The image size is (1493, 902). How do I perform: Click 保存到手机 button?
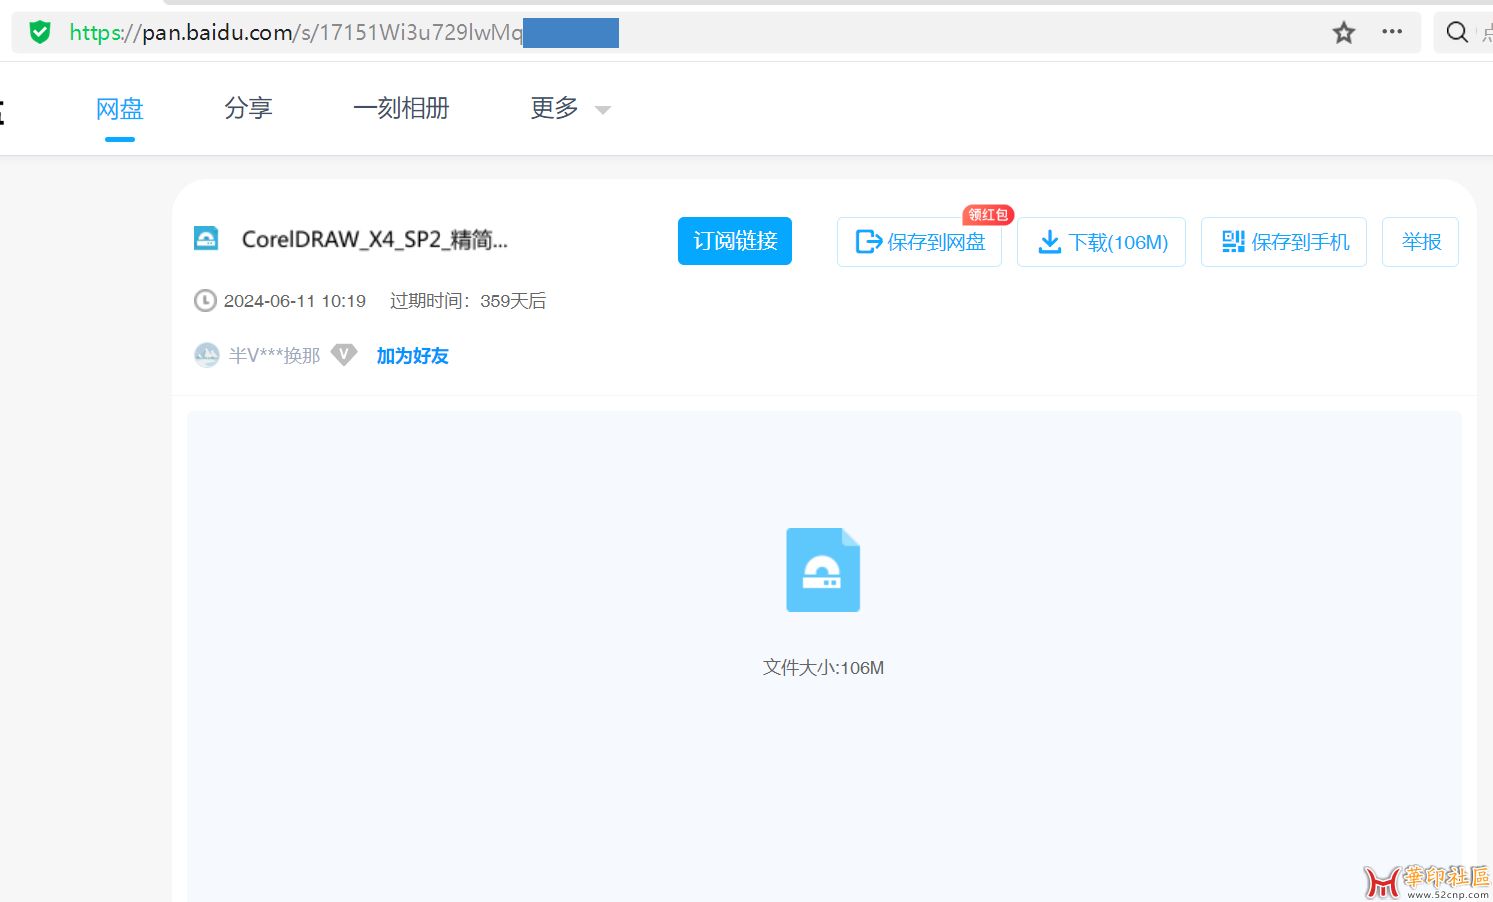[1284, 242]
